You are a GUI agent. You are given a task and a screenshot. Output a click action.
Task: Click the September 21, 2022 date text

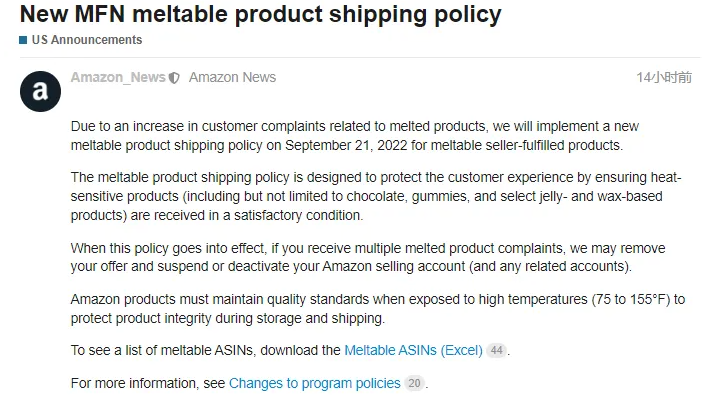pos(346,146)
